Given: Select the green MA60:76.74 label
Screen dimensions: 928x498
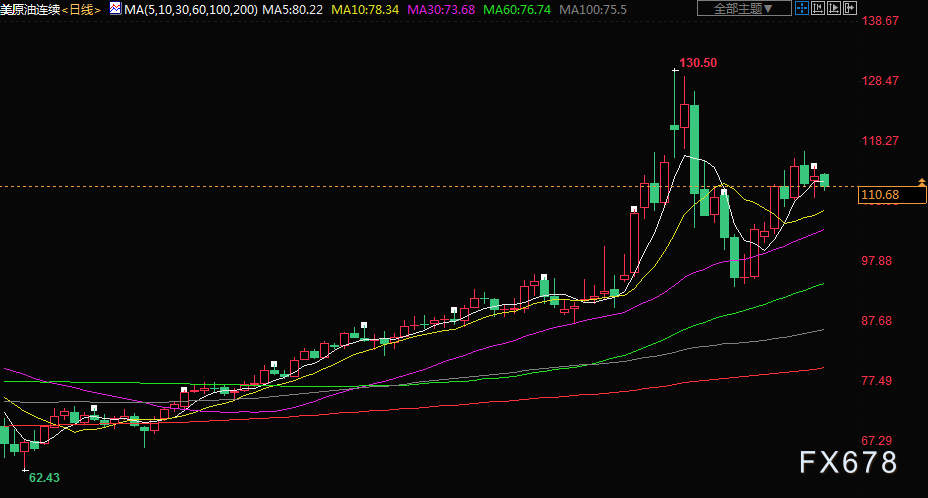Looking at the screenshot, I should click(x=517, y=10).
